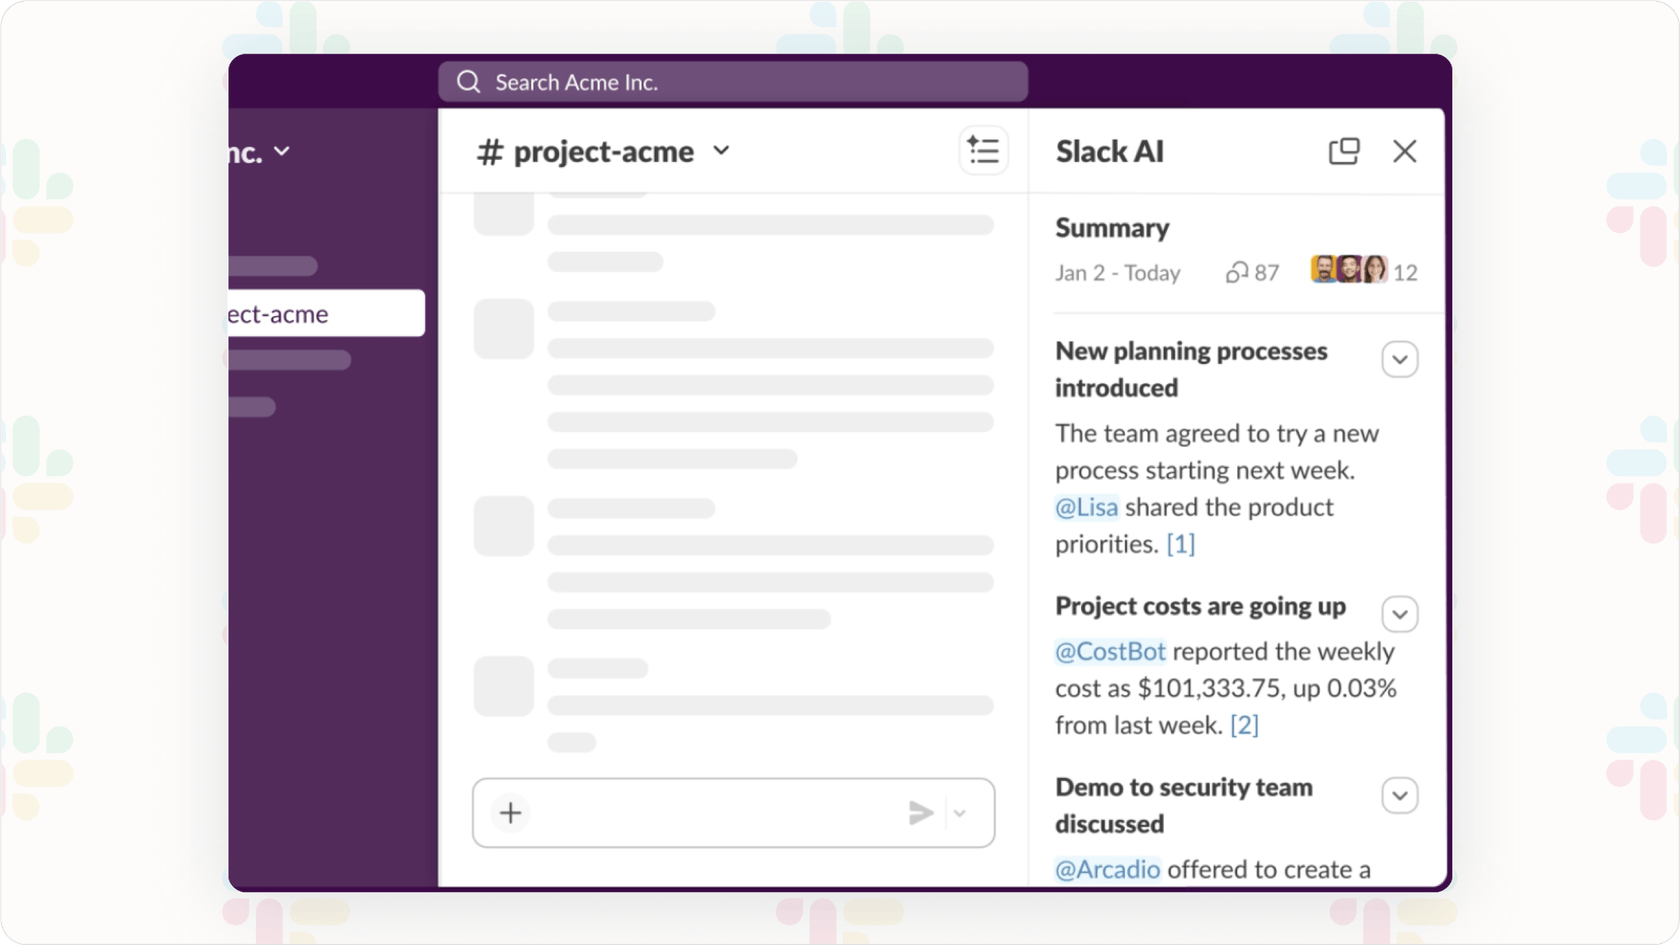1680x945 pixels.
Task: Open Slack AI panel in a new window
Action: pyautogui.click(x=1344, y=150)
